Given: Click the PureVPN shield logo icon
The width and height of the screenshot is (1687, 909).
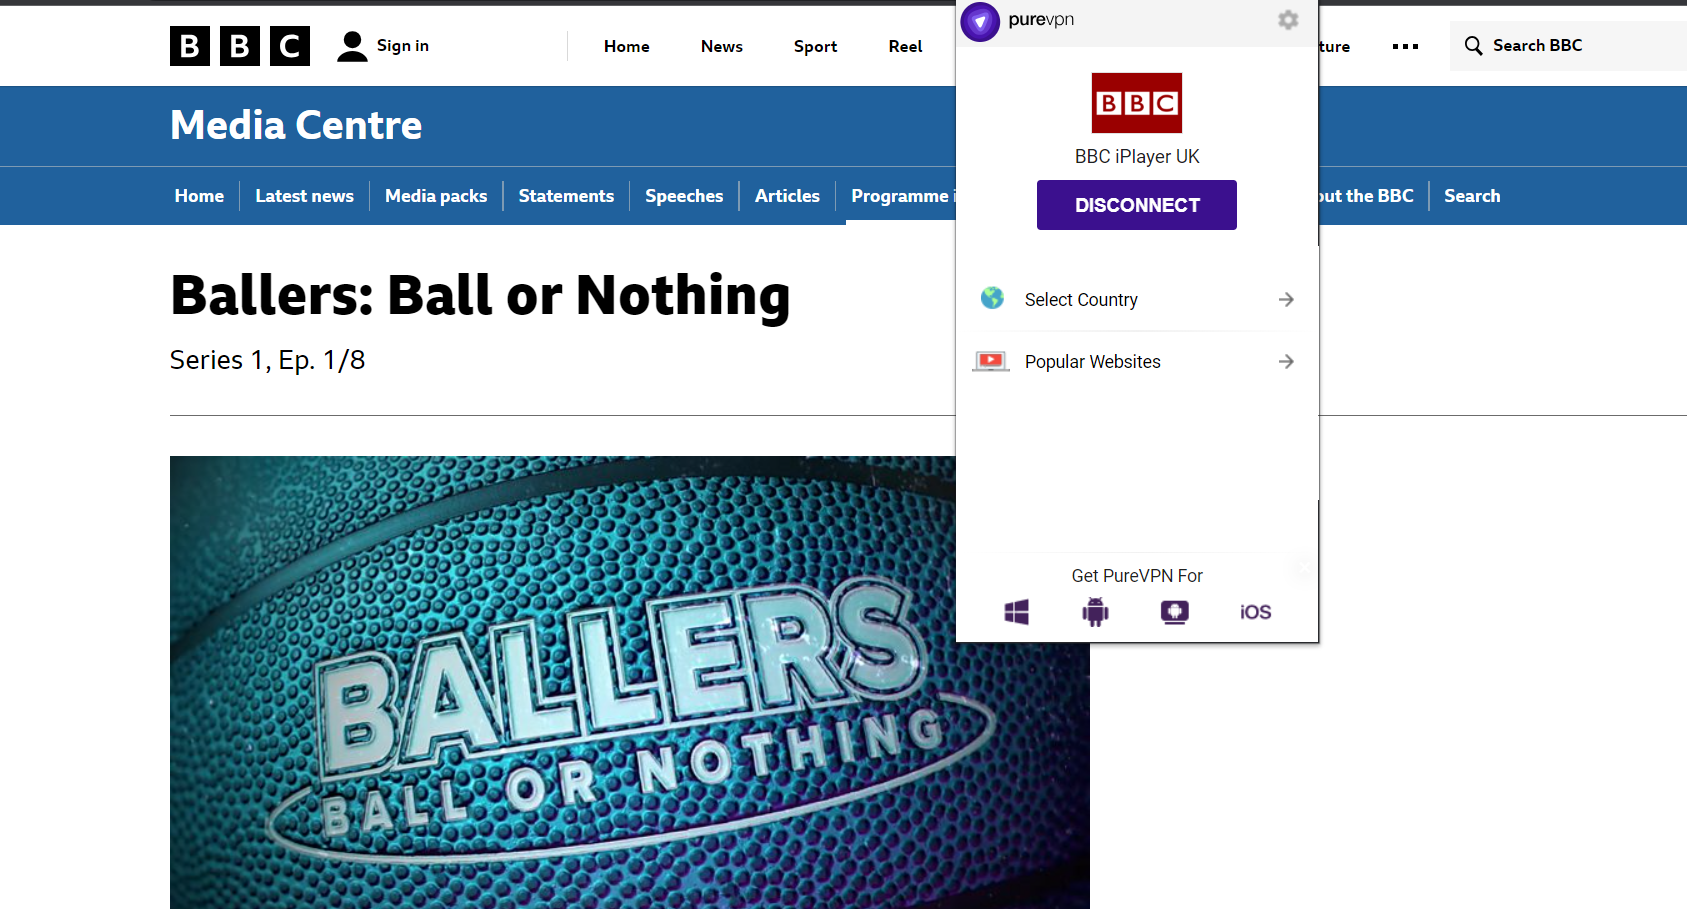Looking at the screenshot, I should (x=980, y=21).
